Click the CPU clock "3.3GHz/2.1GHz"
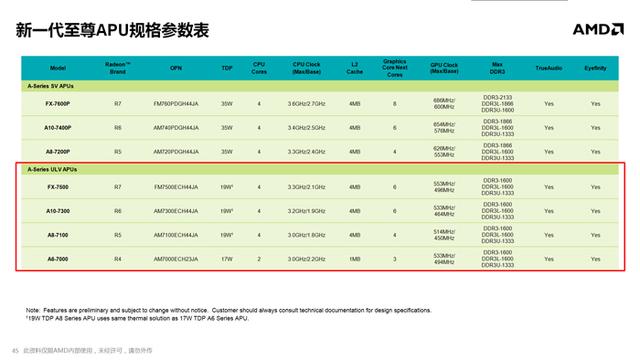The image size is (640, 360). [x=307, y=187]
